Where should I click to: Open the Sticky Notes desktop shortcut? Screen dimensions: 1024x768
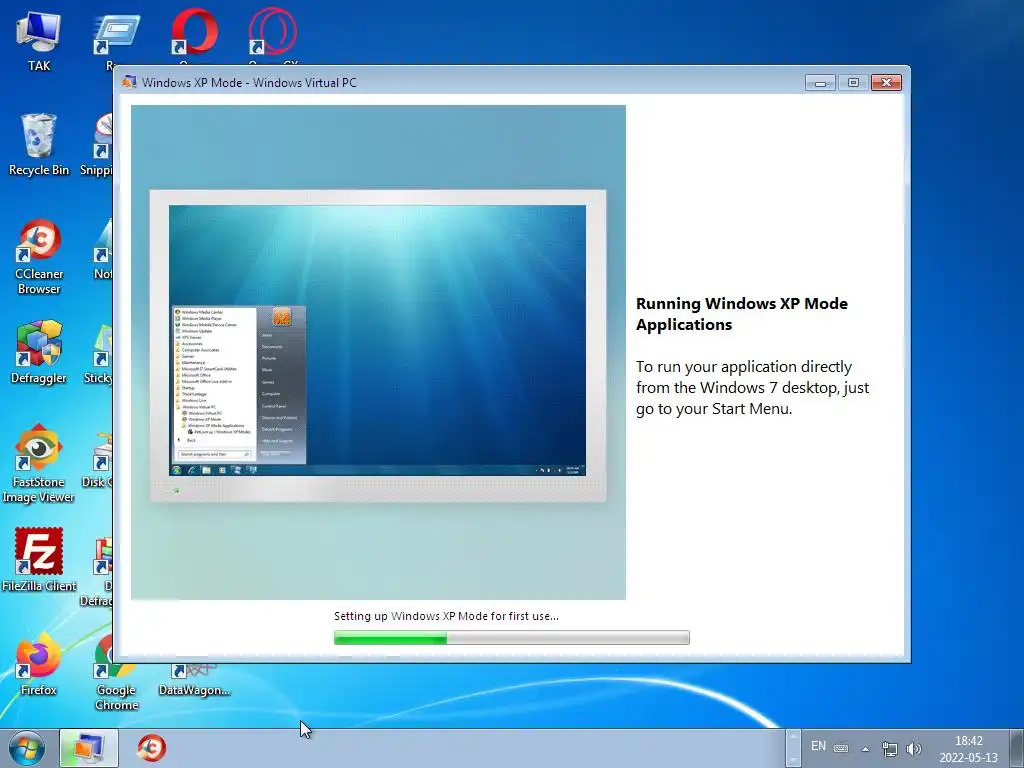pyautogui.click(x=98, y=353)
